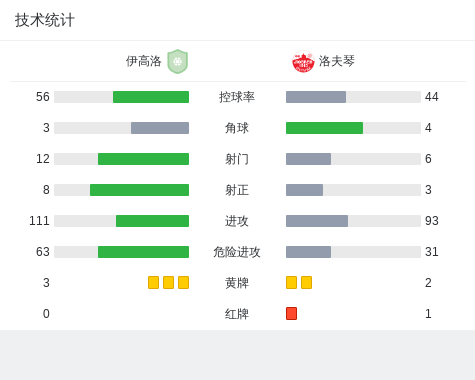Click the first yellow card of 洛夫琴
Screen dimensions: 475x380
[x=291, y=282]
